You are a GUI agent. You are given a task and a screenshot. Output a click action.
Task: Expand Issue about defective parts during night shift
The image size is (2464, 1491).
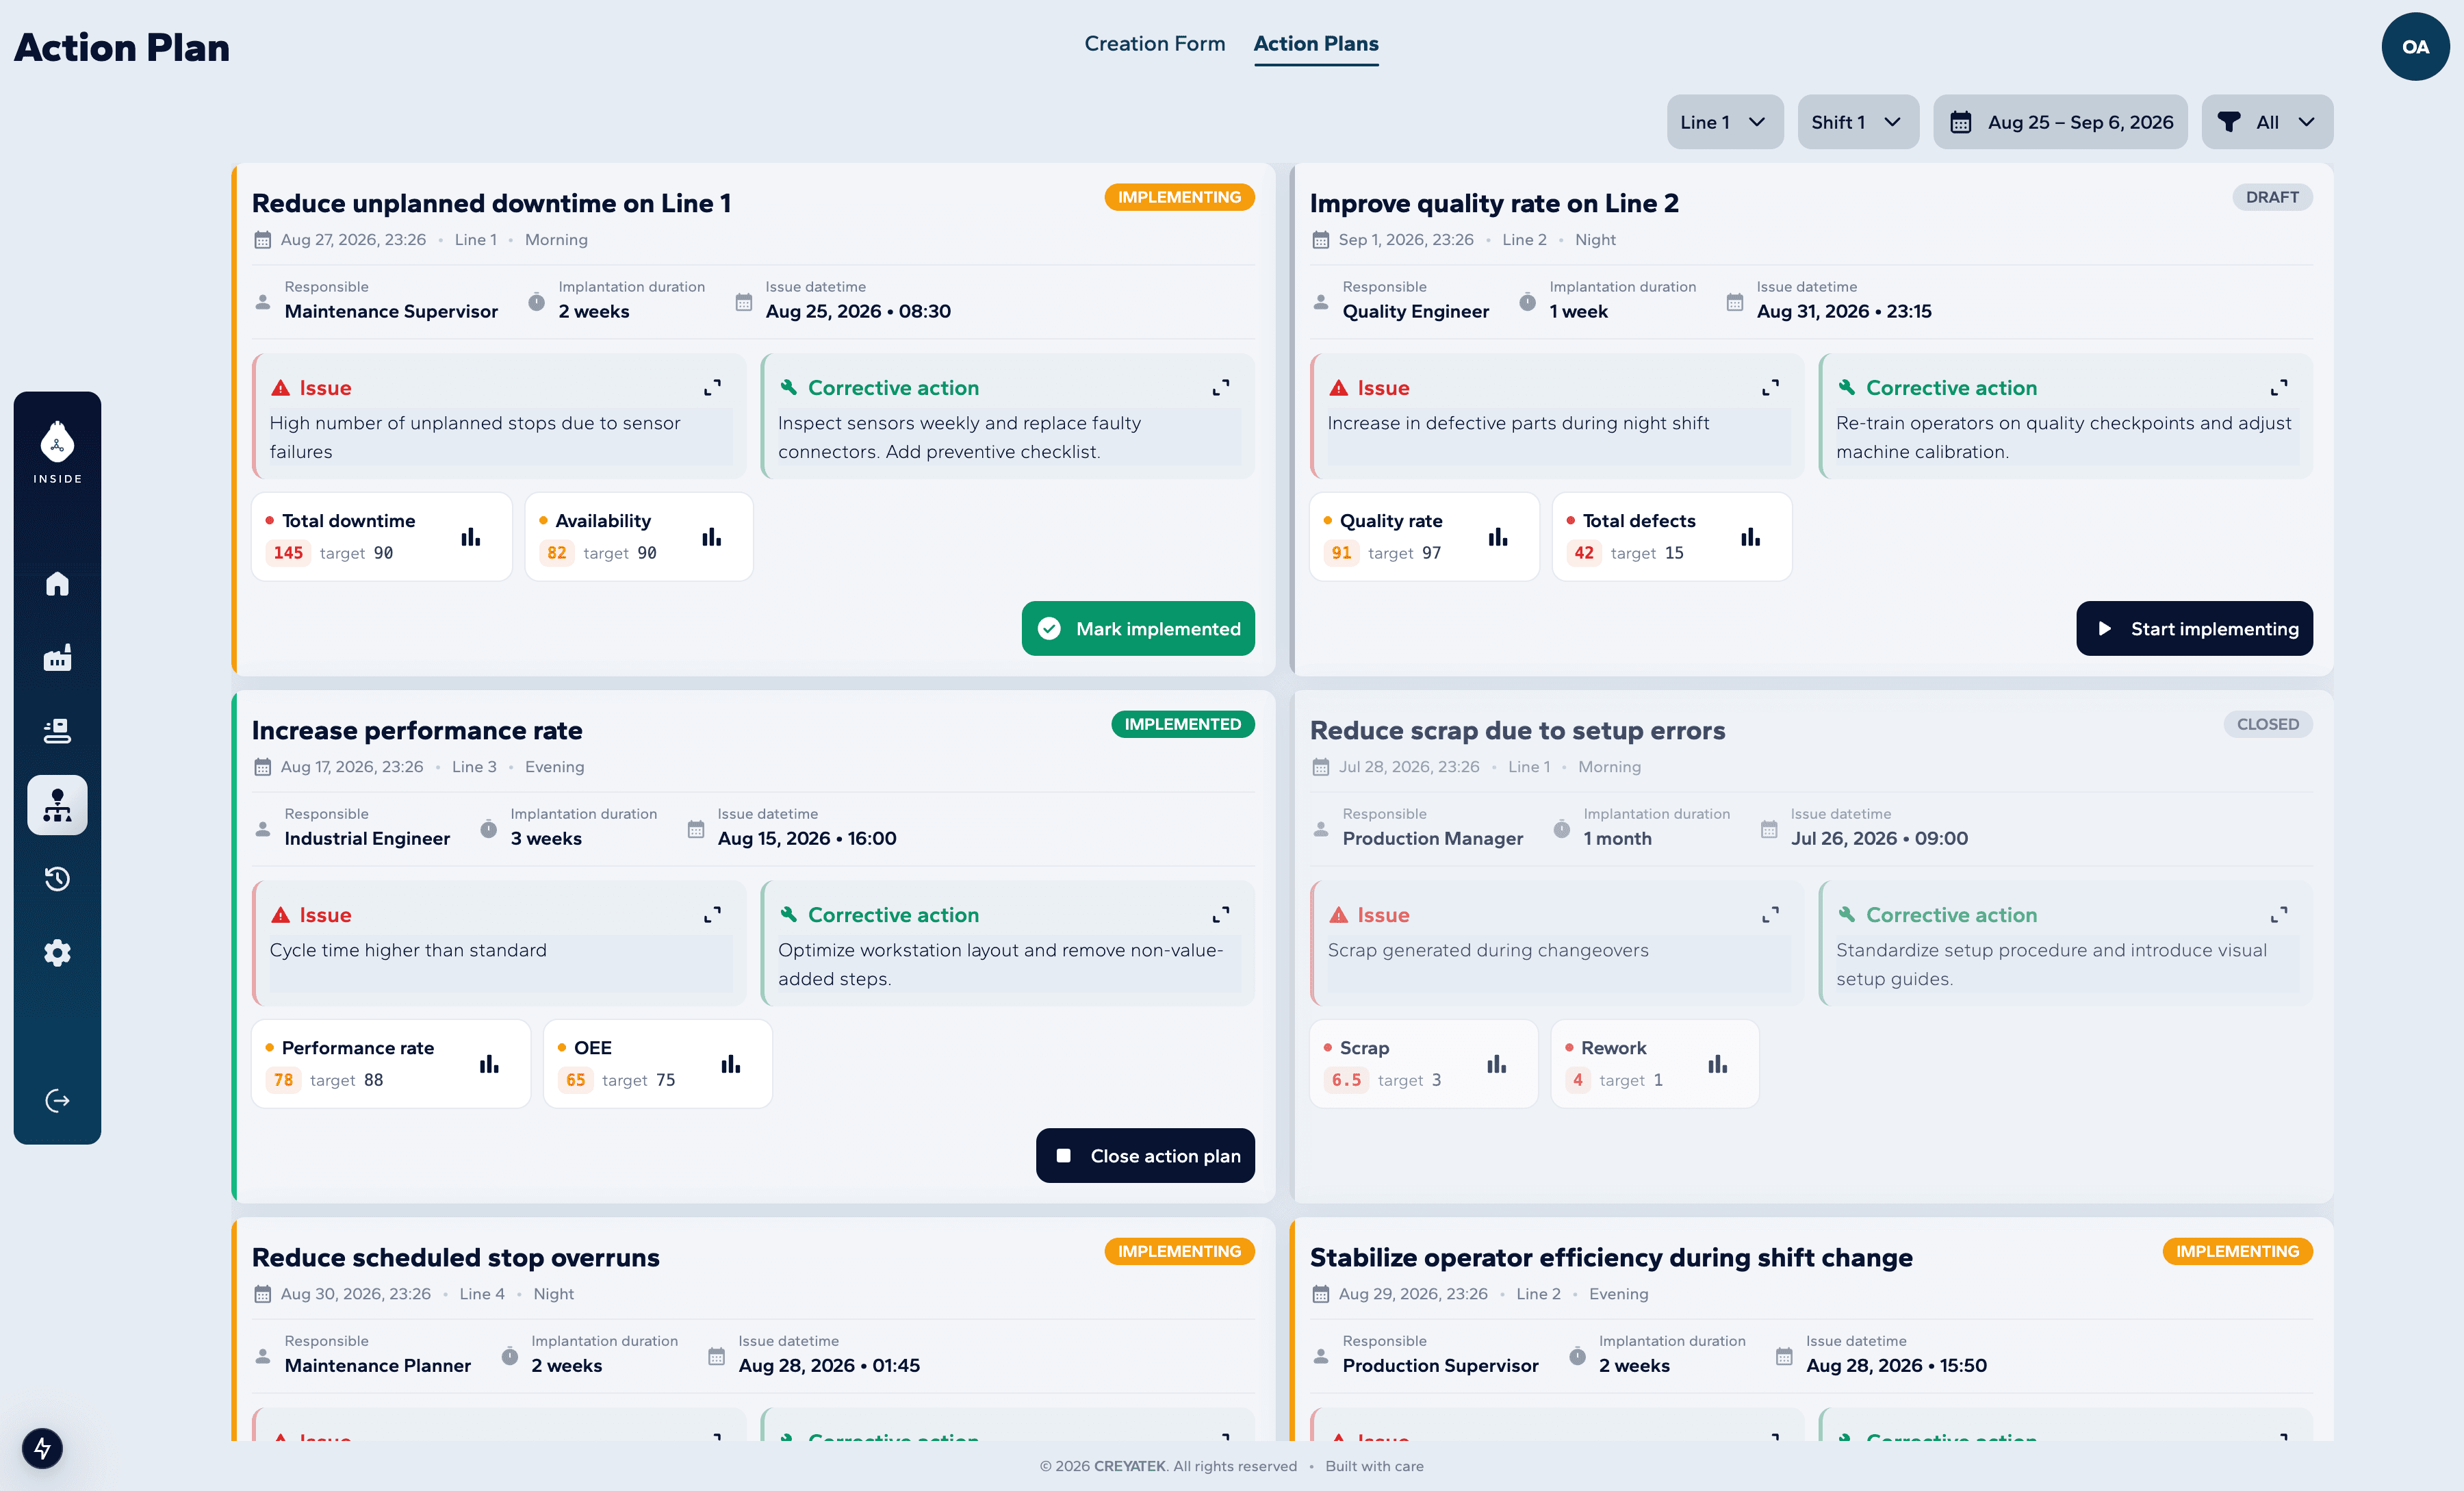(x=1770, y=387)
